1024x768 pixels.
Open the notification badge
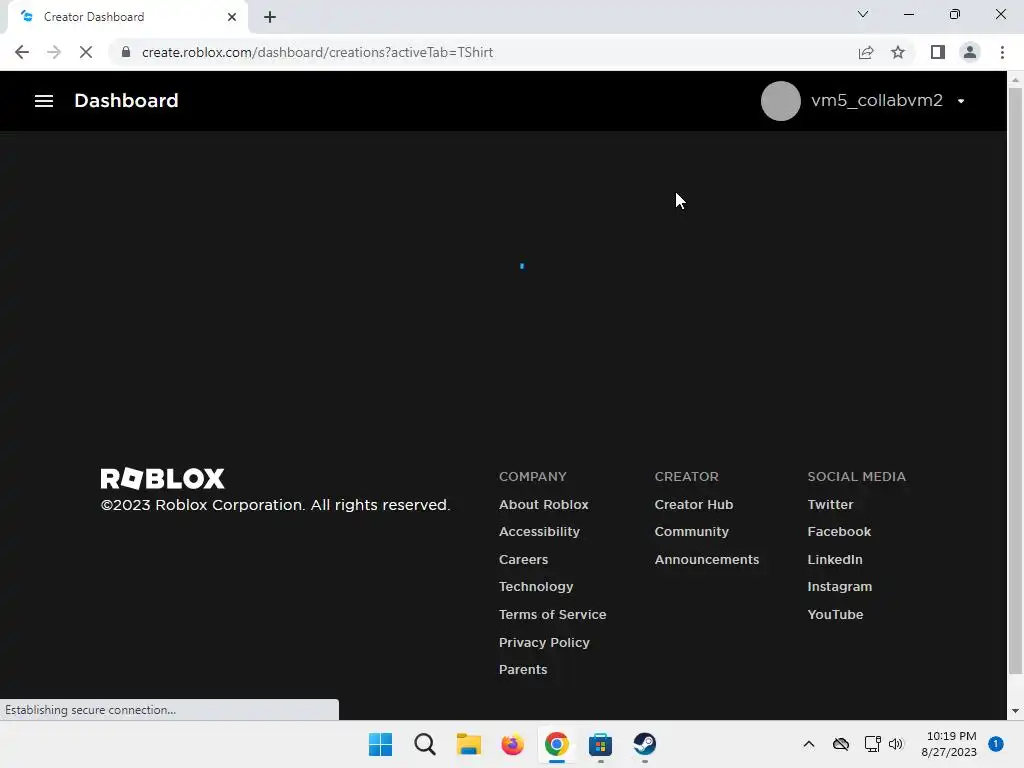coord(996,744)
